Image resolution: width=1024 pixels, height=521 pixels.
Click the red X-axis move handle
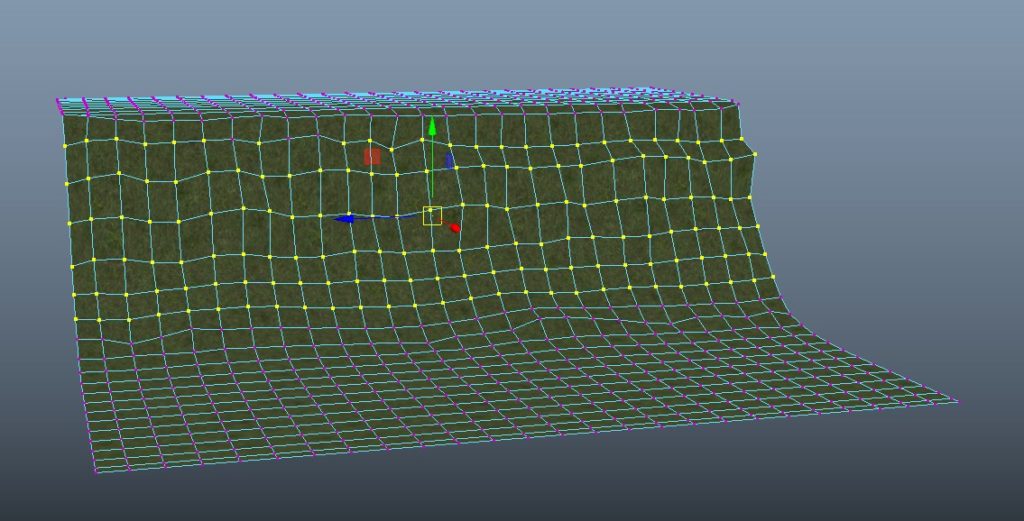[455, 228]
